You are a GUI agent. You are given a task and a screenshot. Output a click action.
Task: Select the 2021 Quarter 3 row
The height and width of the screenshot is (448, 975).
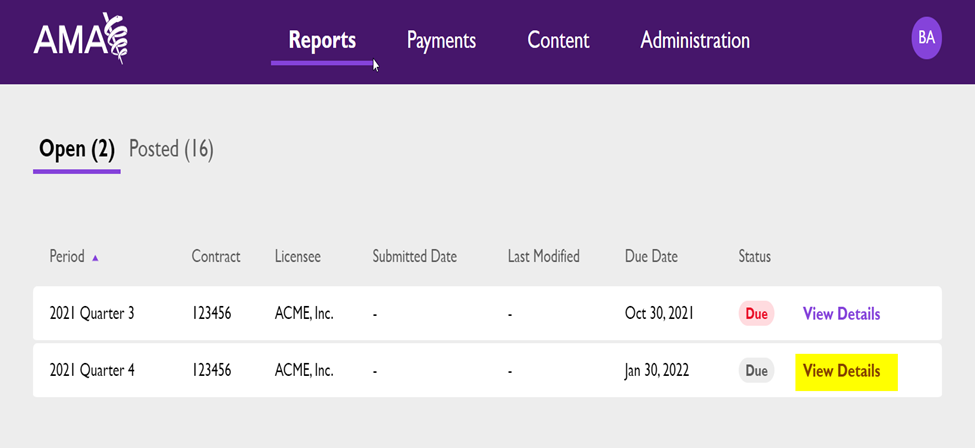[x=488, y=314]
